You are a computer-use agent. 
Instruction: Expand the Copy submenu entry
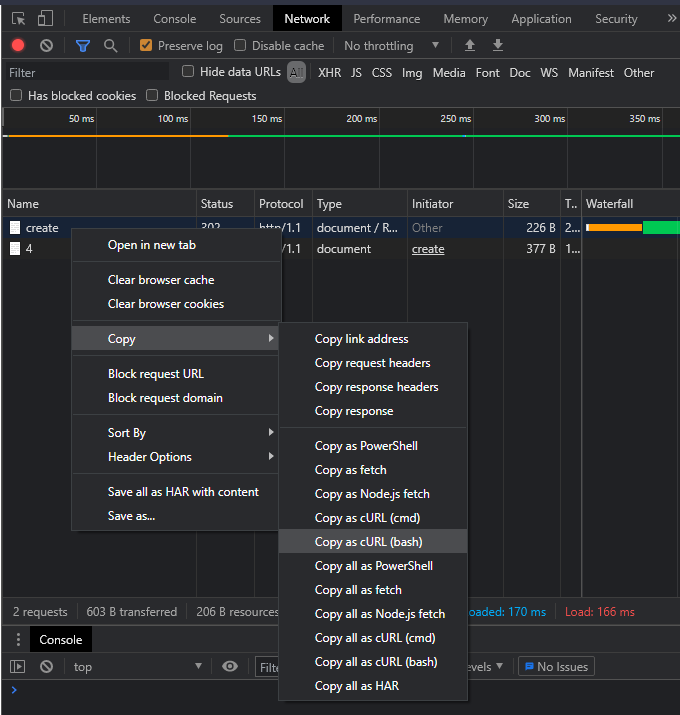point(175,338)
